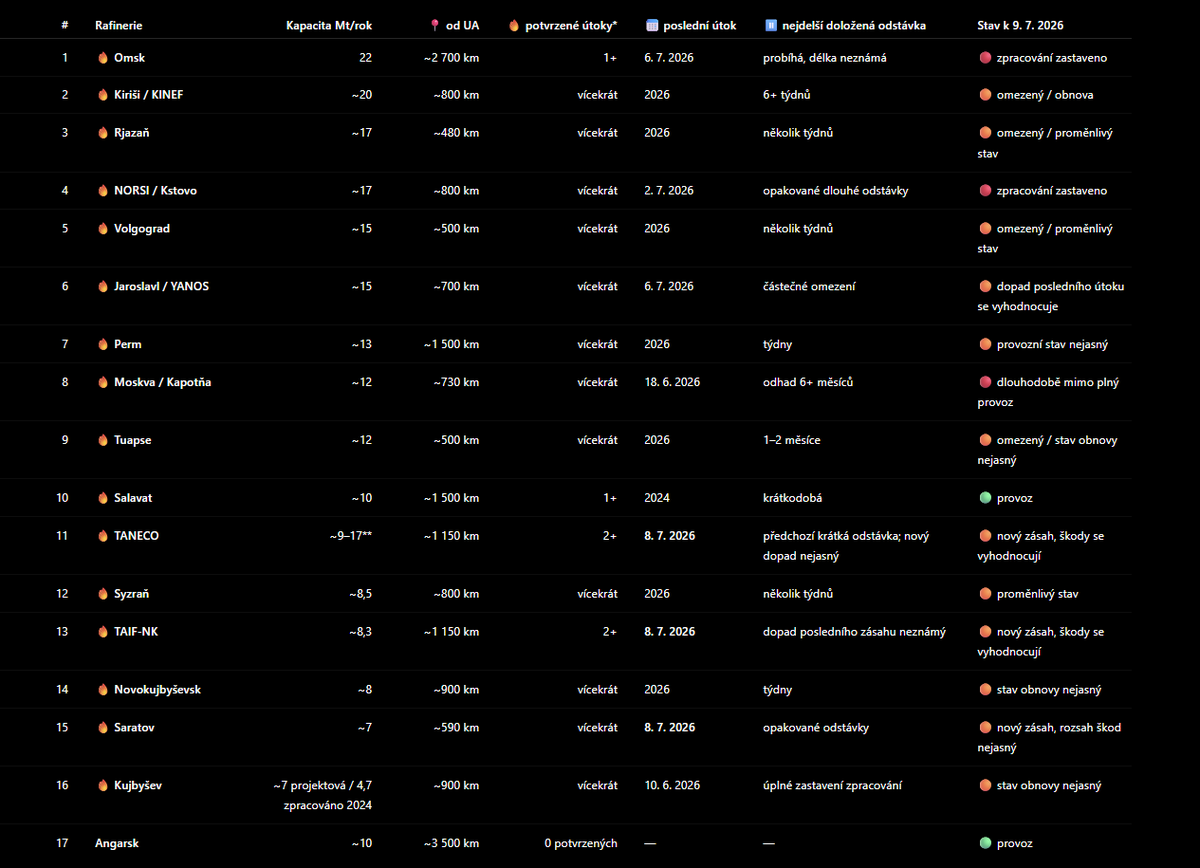The height and width of the screenshot is (868, 1200).
Task: Click the red status dot in the Omsk row
Action: pos(985,58)
